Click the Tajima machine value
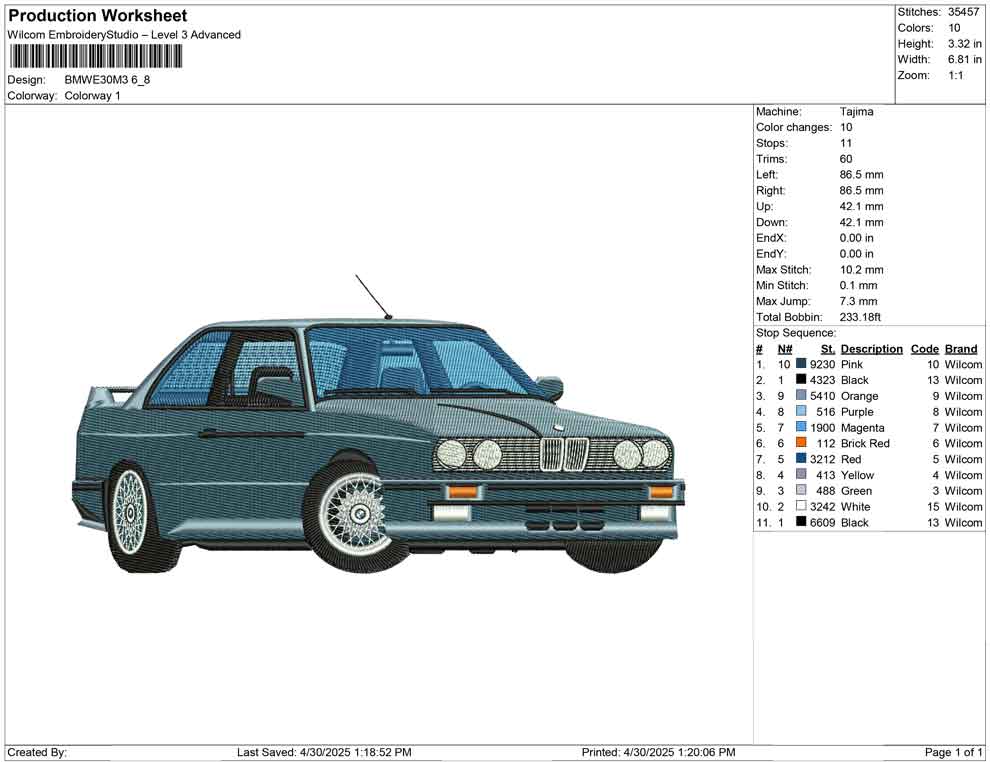Screen dimensions: 990x762 click(x=856, y=112)
